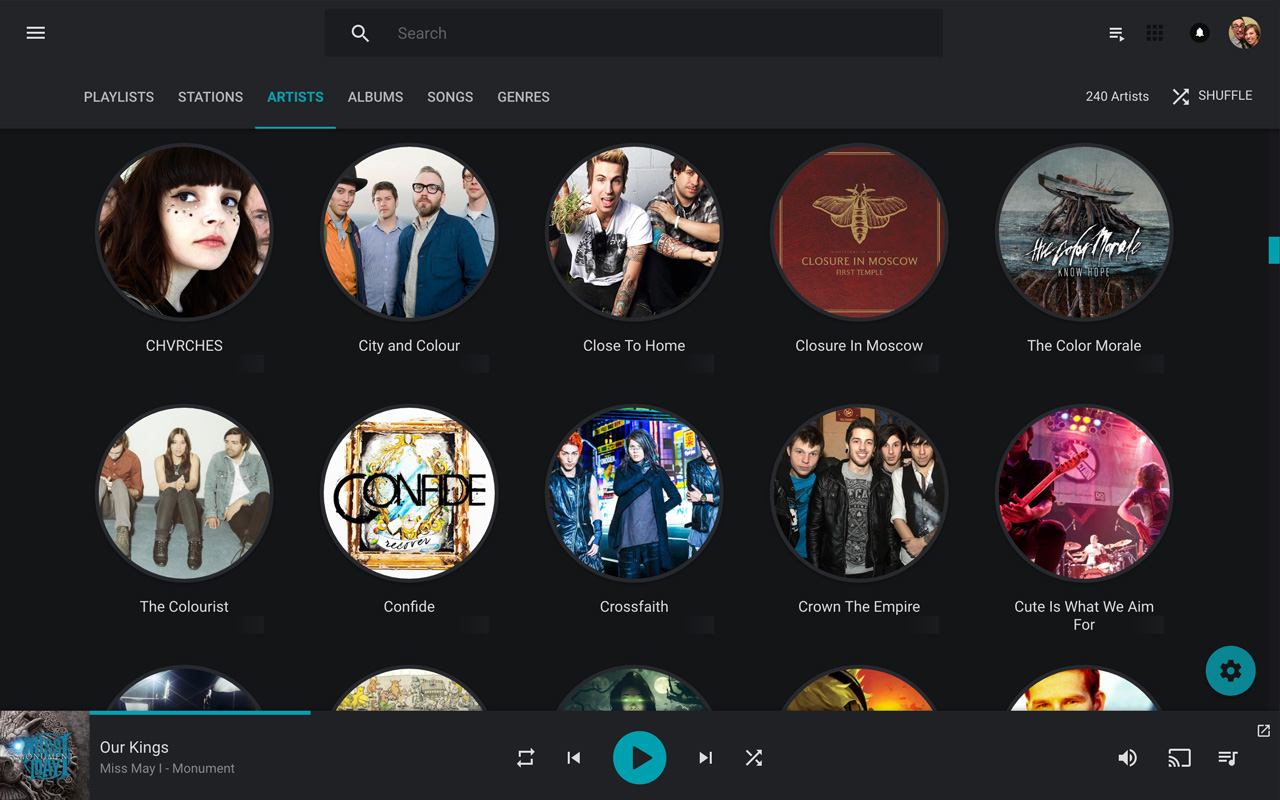
Task: Select the Artists tab
Action: coord(295,97)
